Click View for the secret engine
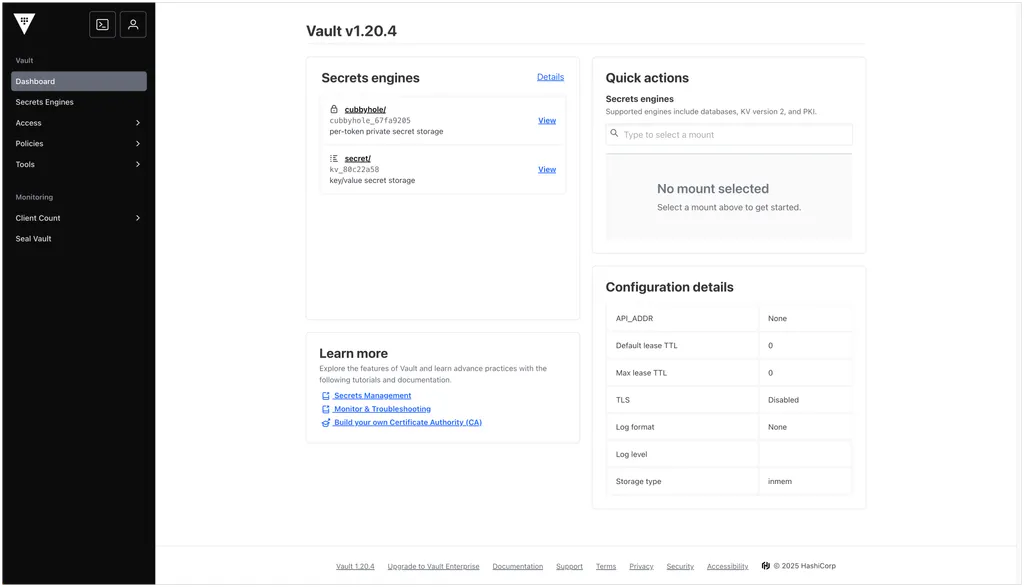This screenshot has width=1024, height=587. (x=547, y=170)
